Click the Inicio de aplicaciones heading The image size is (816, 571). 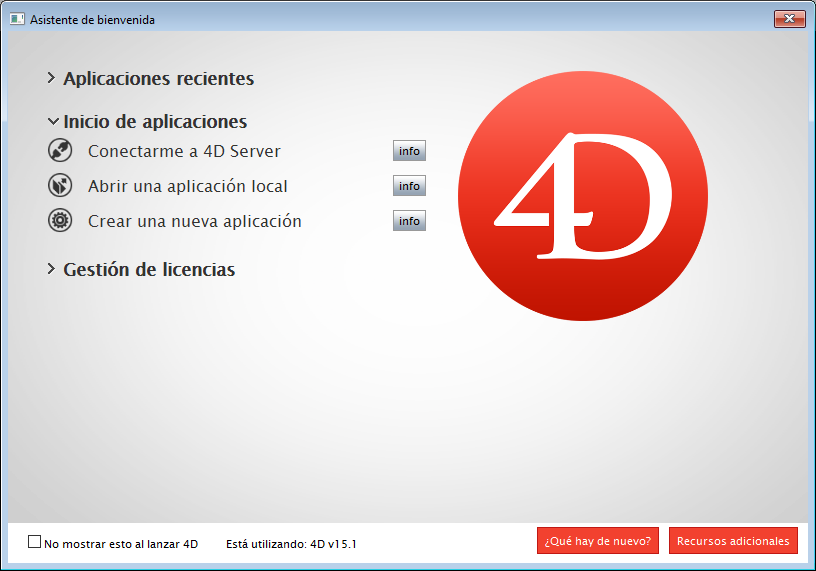pyautogui.click(x=155, y=122)
